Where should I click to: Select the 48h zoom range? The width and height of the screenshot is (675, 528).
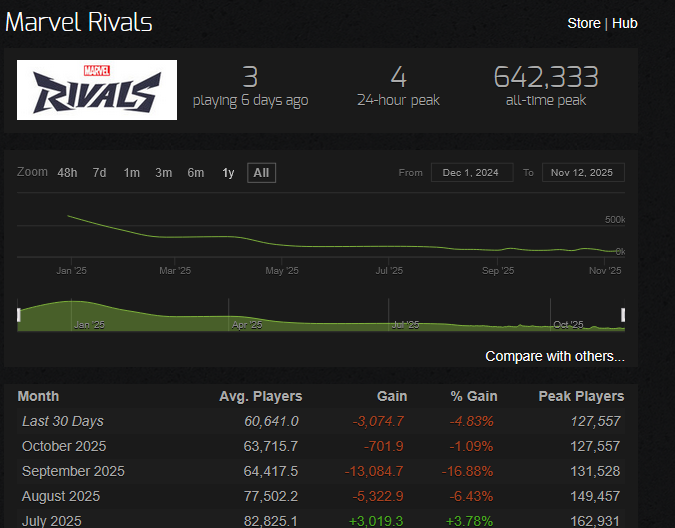(67, 173)
